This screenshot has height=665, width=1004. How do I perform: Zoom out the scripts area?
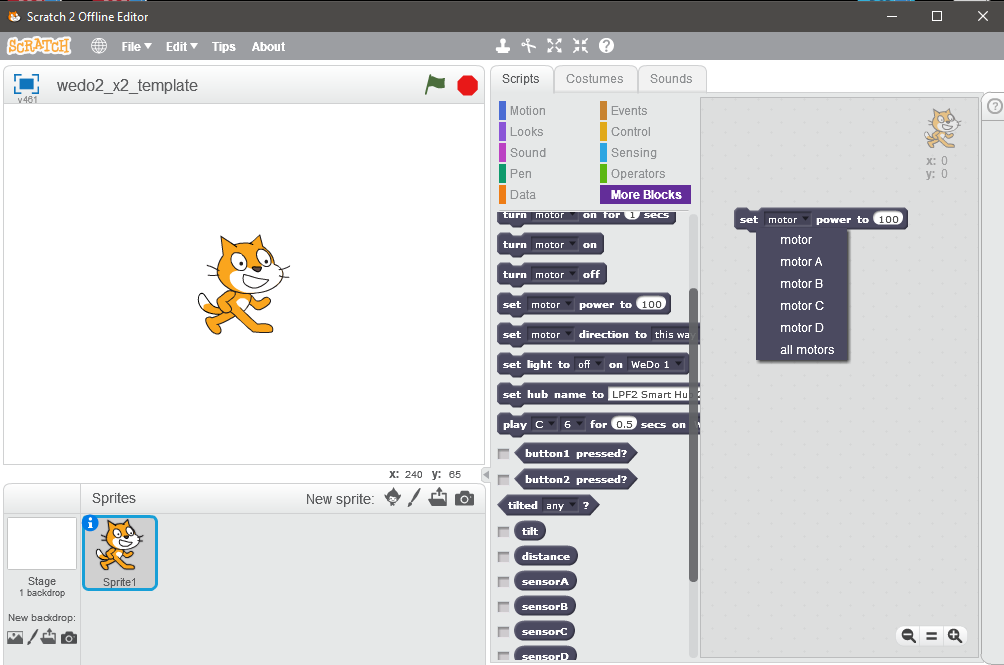(x=908, y=636)
